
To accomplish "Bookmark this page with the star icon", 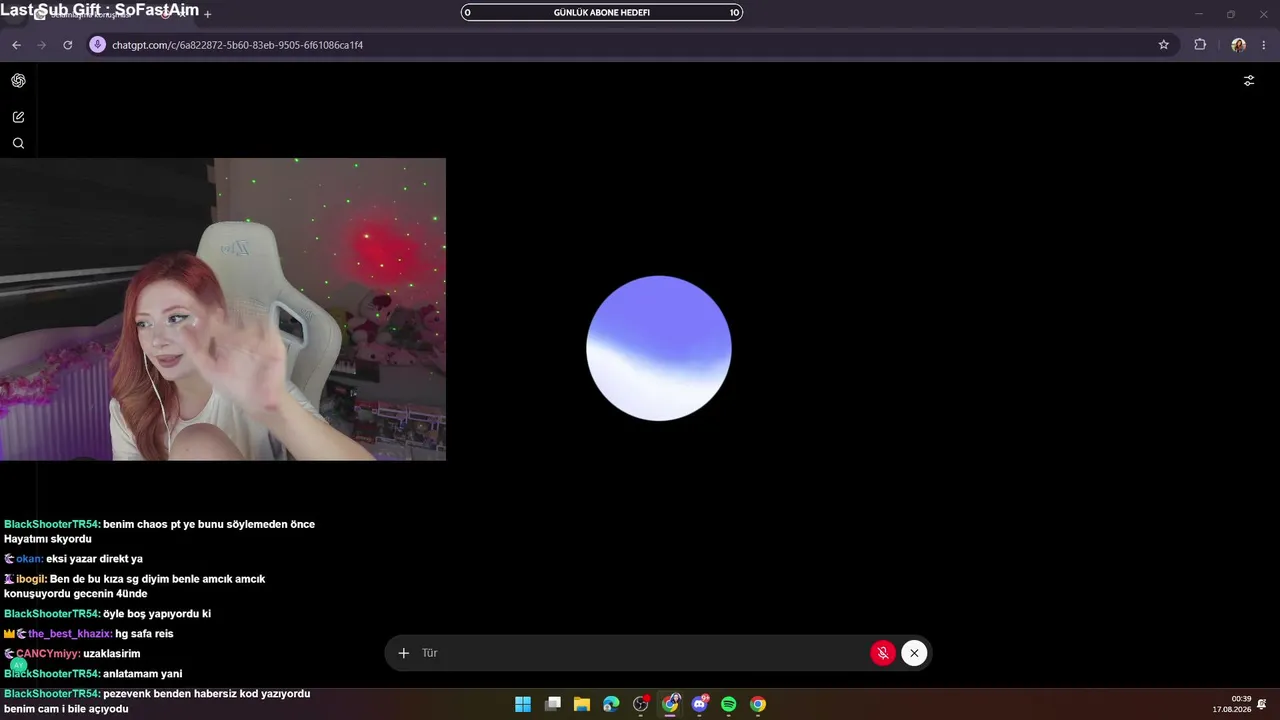I will click(1164, 45).
